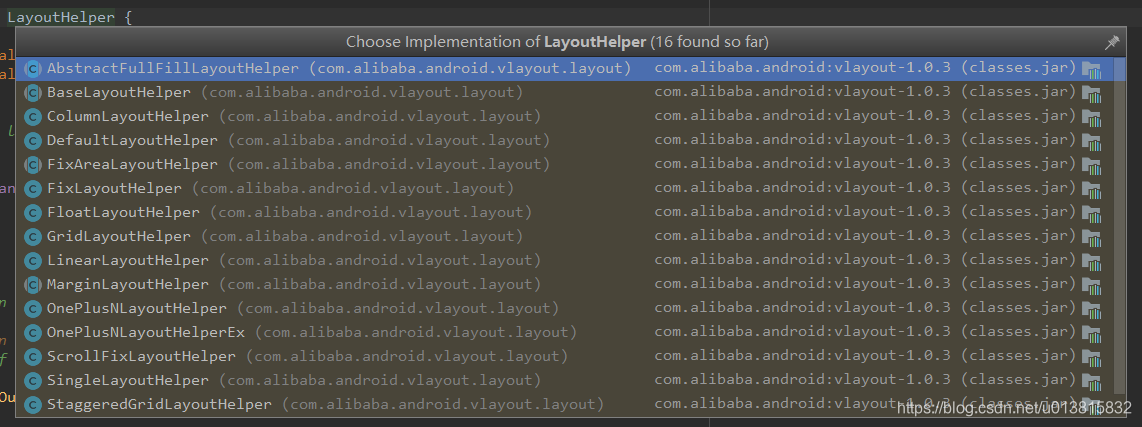Screen dimensions: 1142x427
Task: Click library icon on ScrollFixLayoutHelper row
Action: point(1091,359)
